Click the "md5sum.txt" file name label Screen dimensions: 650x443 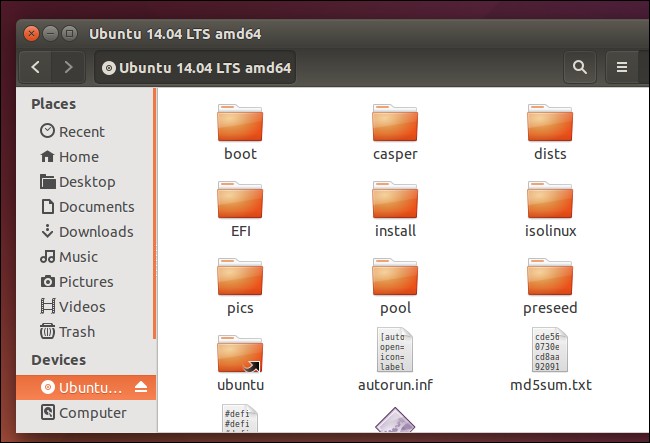551,385
